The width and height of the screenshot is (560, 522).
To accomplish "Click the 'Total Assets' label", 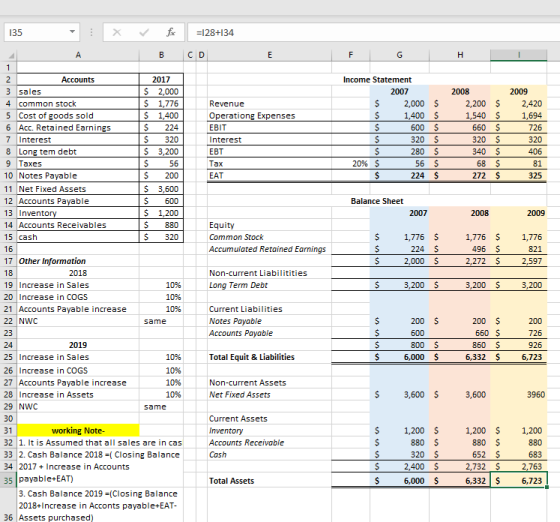I will click(232, 481).
